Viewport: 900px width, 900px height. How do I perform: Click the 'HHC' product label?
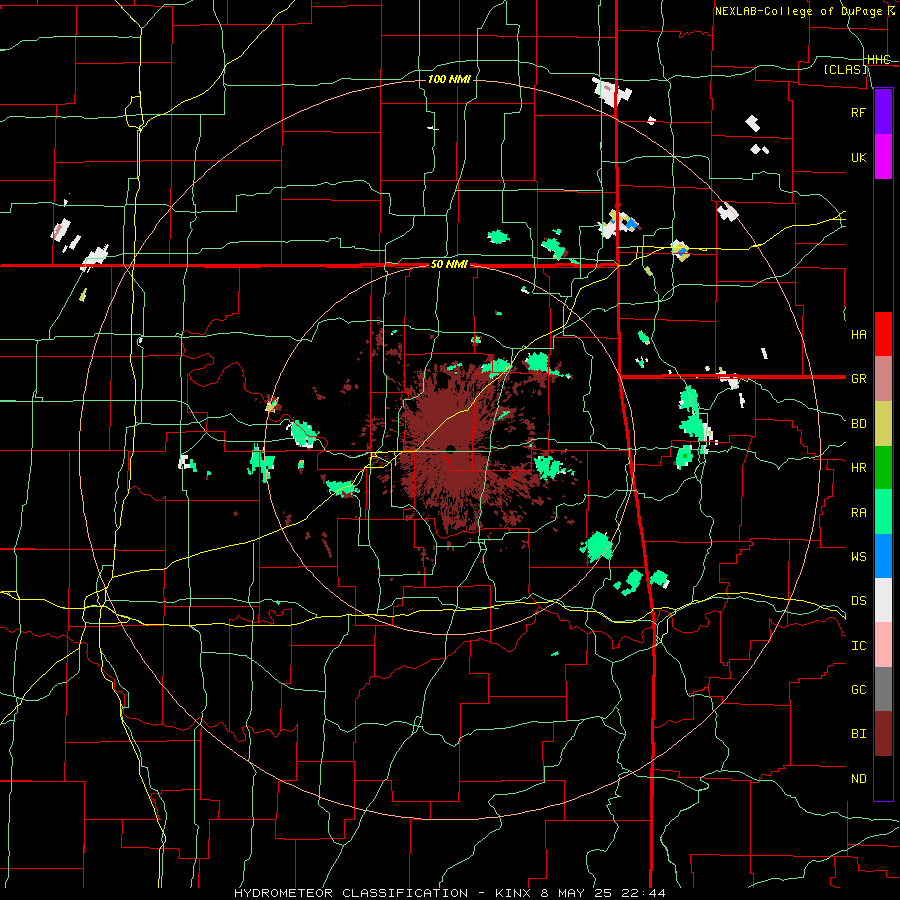click(x=878, y=60)
